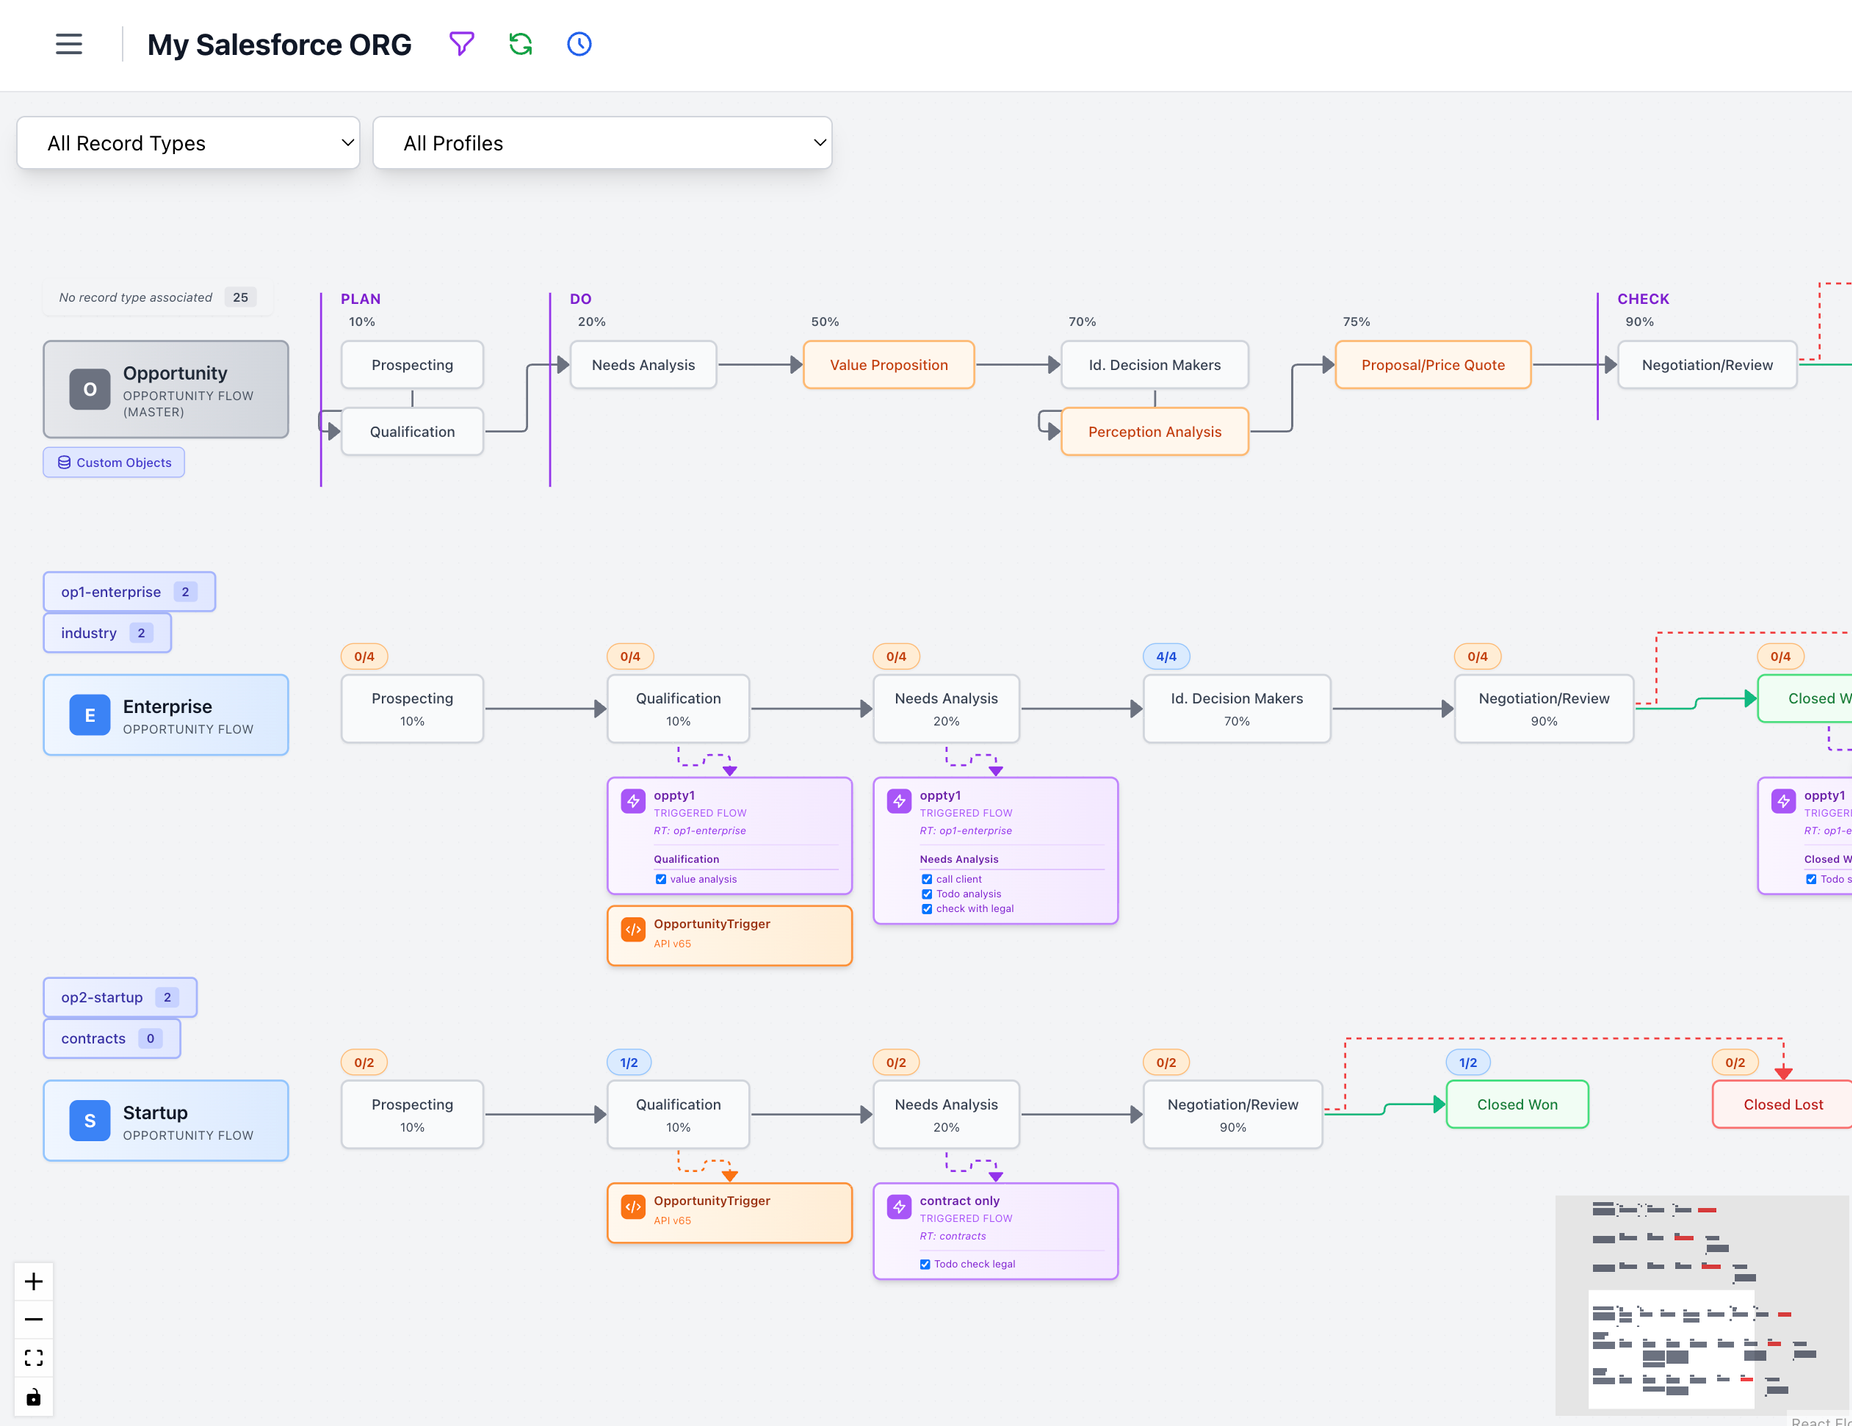Click the master Prospecting node
Viewport: 1852px width, 1426px height.
[412, 365]
